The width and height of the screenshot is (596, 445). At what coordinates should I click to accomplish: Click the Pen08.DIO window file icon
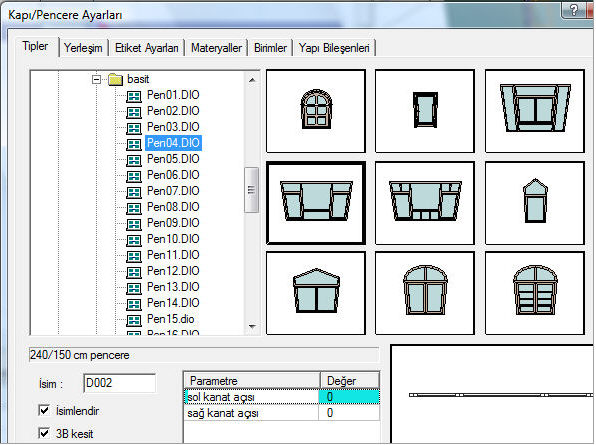click(x=133, y=207)
